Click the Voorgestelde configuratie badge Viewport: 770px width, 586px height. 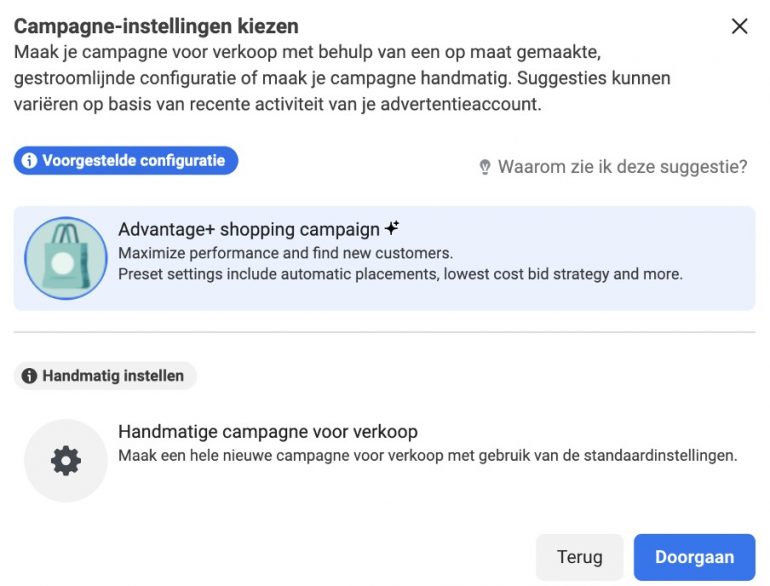126,161
